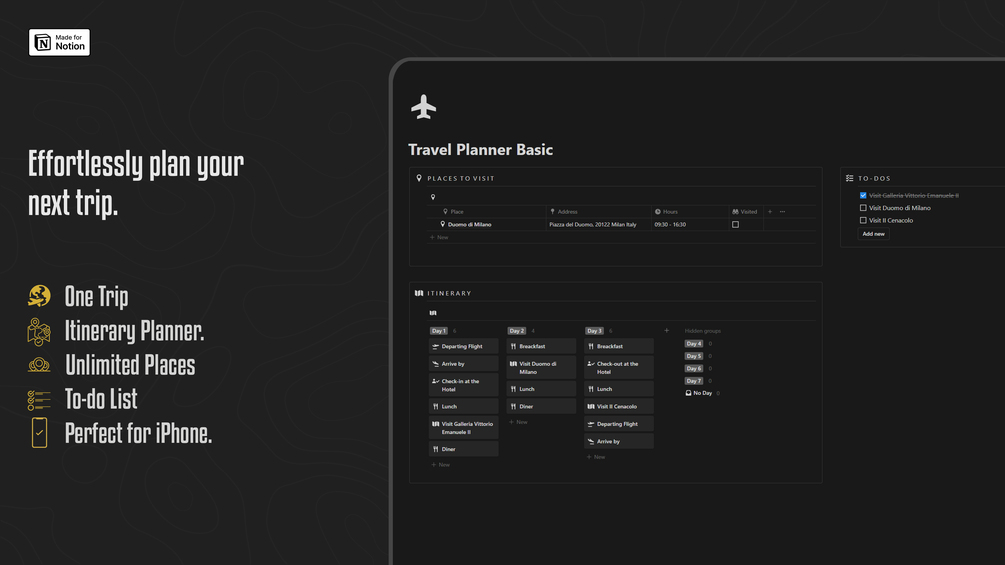Show hidden group Day 7
Screen dimensions: 1005x565
click(x=694, y=381)
